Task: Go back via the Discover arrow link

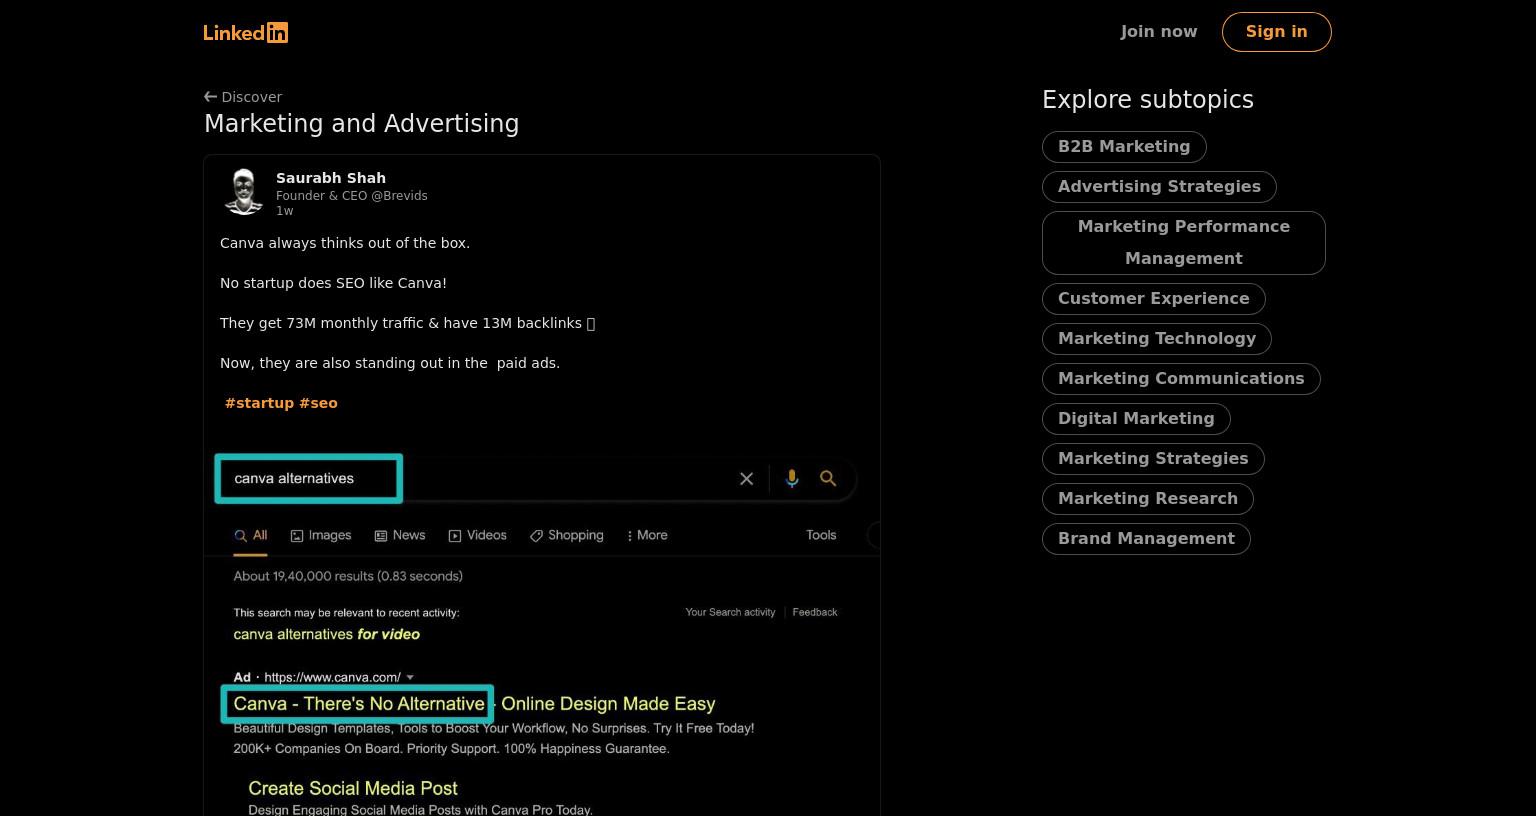Action: (x=243, y=97)
